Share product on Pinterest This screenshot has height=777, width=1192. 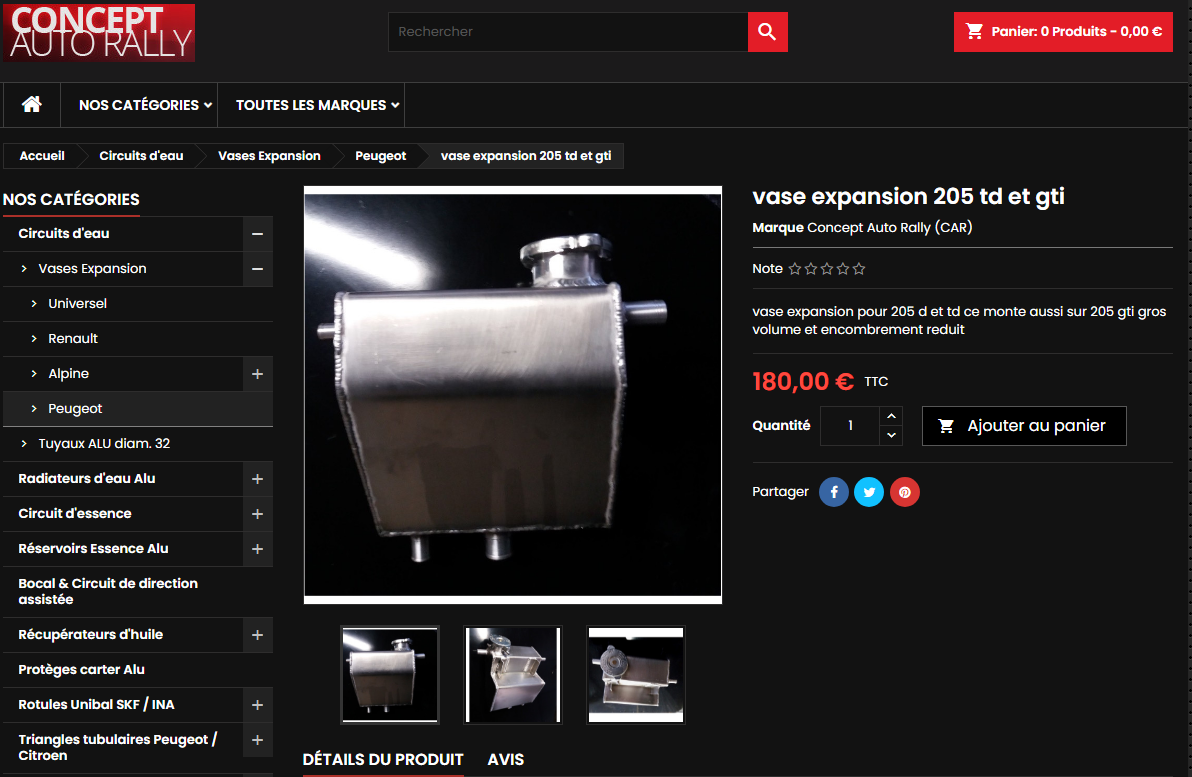coord(904,492)
